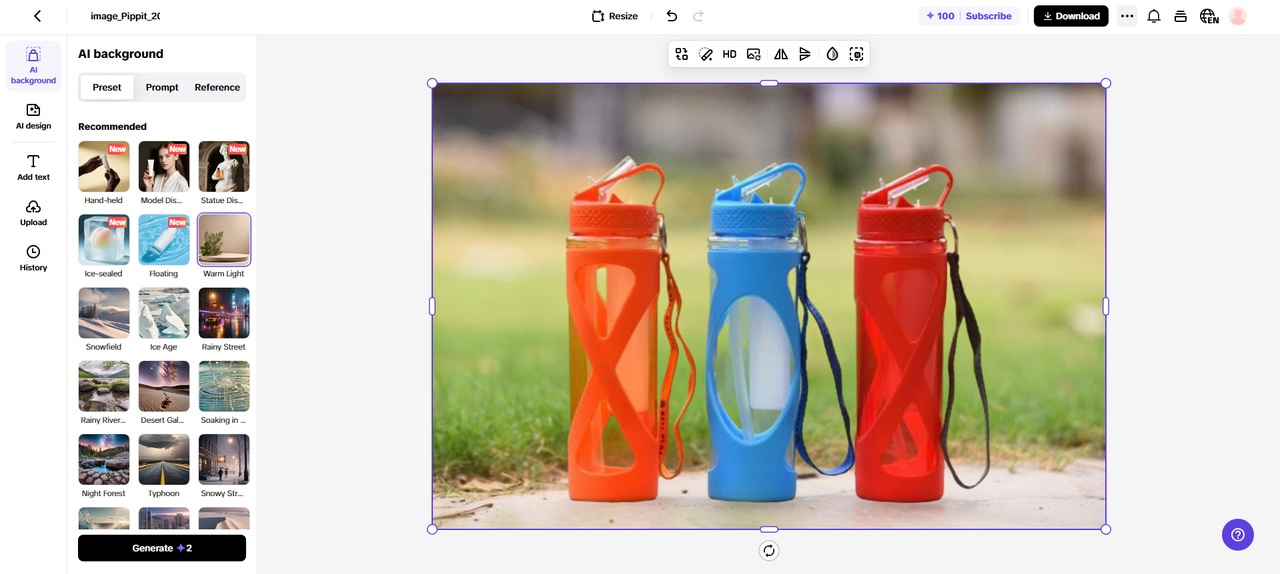
Task: Choose the Typhoon preset
Action: [x=164, y=459]
